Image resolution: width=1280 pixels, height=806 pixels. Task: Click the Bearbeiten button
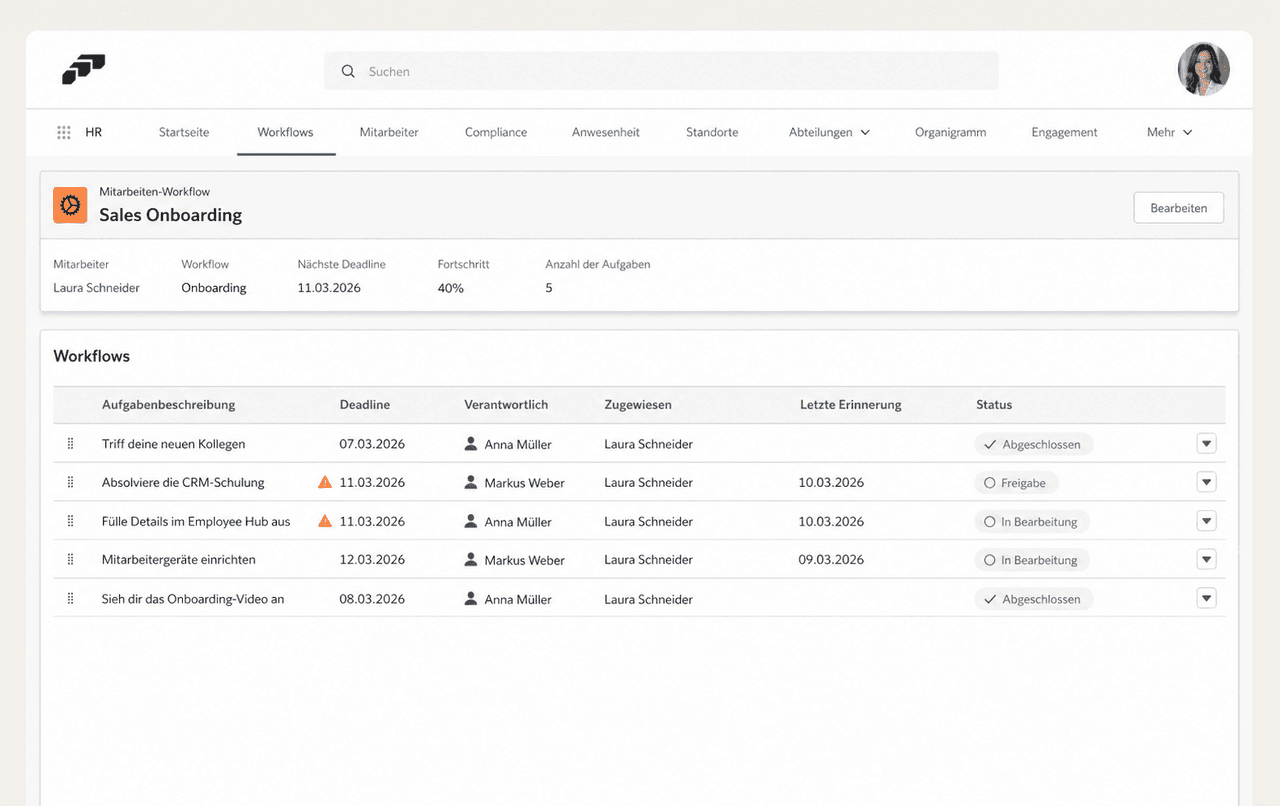coord(1179,208)
